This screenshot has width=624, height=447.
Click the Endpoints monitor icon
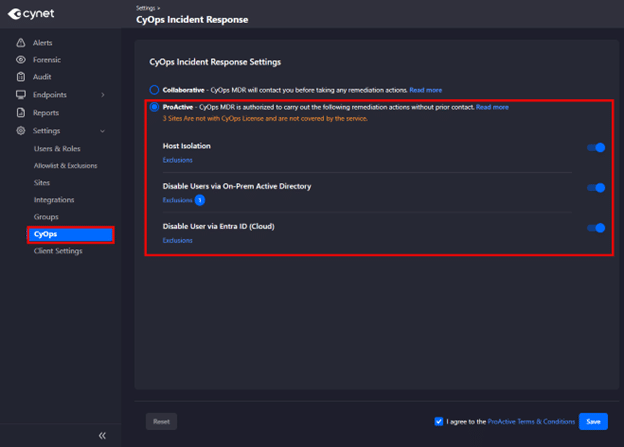tap(21, 95)
